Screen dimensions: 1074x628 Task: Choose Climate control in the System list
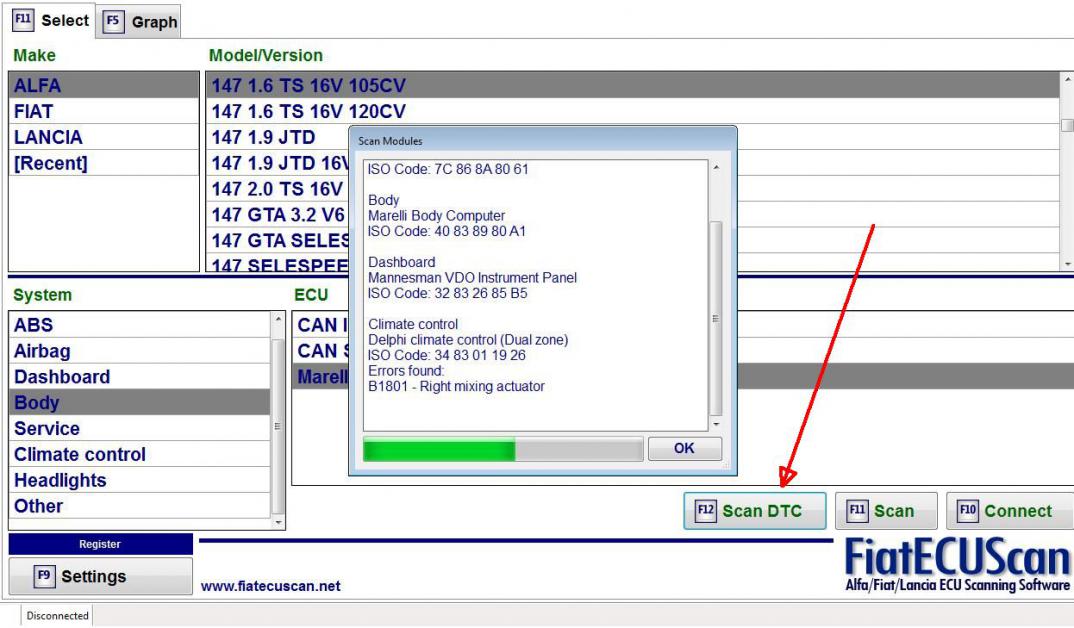pyautogui.click(x=140, y=454)
